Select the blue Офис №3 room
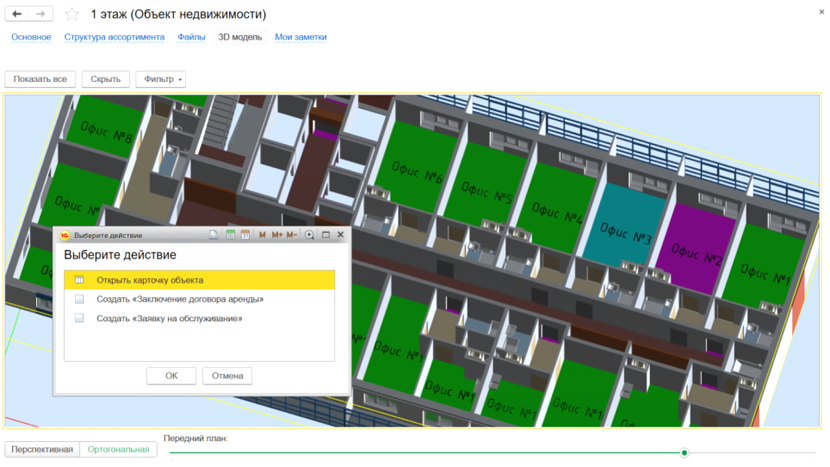Image resolution: width=830 pixels, height=467 pixels. point(625,224)
